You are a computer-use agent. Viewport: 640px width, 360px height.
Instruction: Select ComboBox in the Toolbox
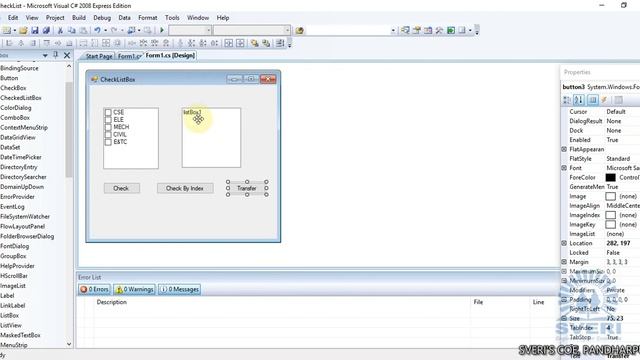(16, 118)
